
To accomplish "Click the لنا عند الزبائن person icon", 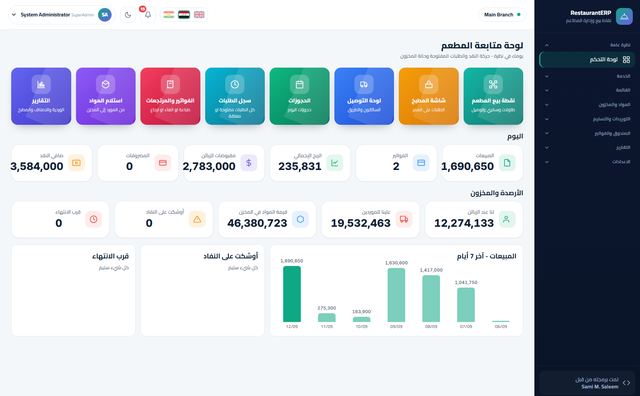I will [x=507, y=219].
